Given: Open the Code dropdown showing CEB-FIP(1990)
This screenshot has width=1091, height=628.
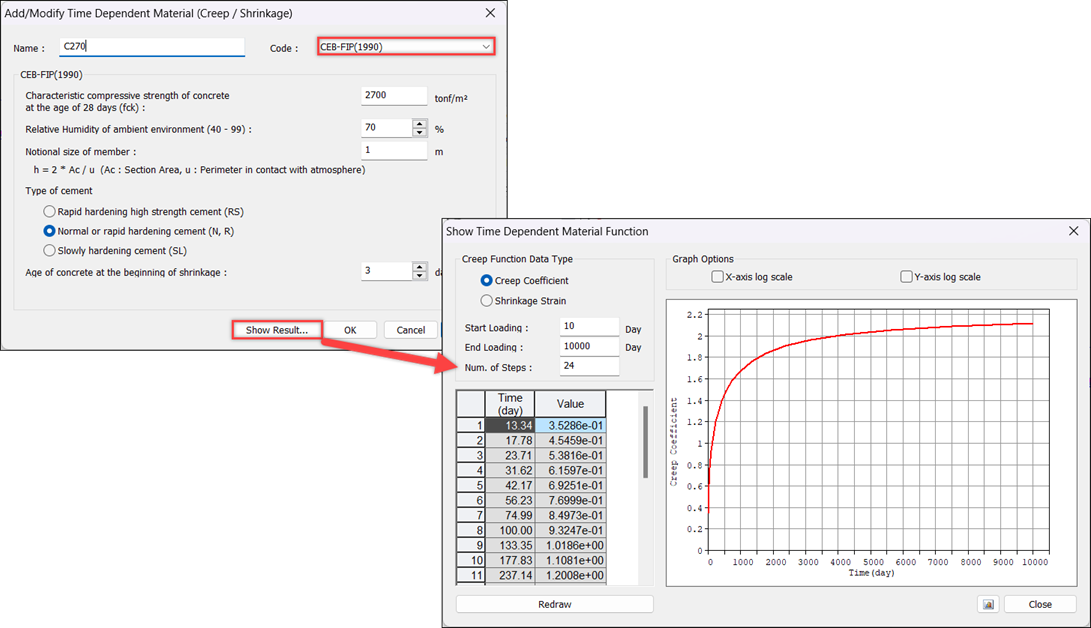Looking at the screenshot, I should pos(406,47).
